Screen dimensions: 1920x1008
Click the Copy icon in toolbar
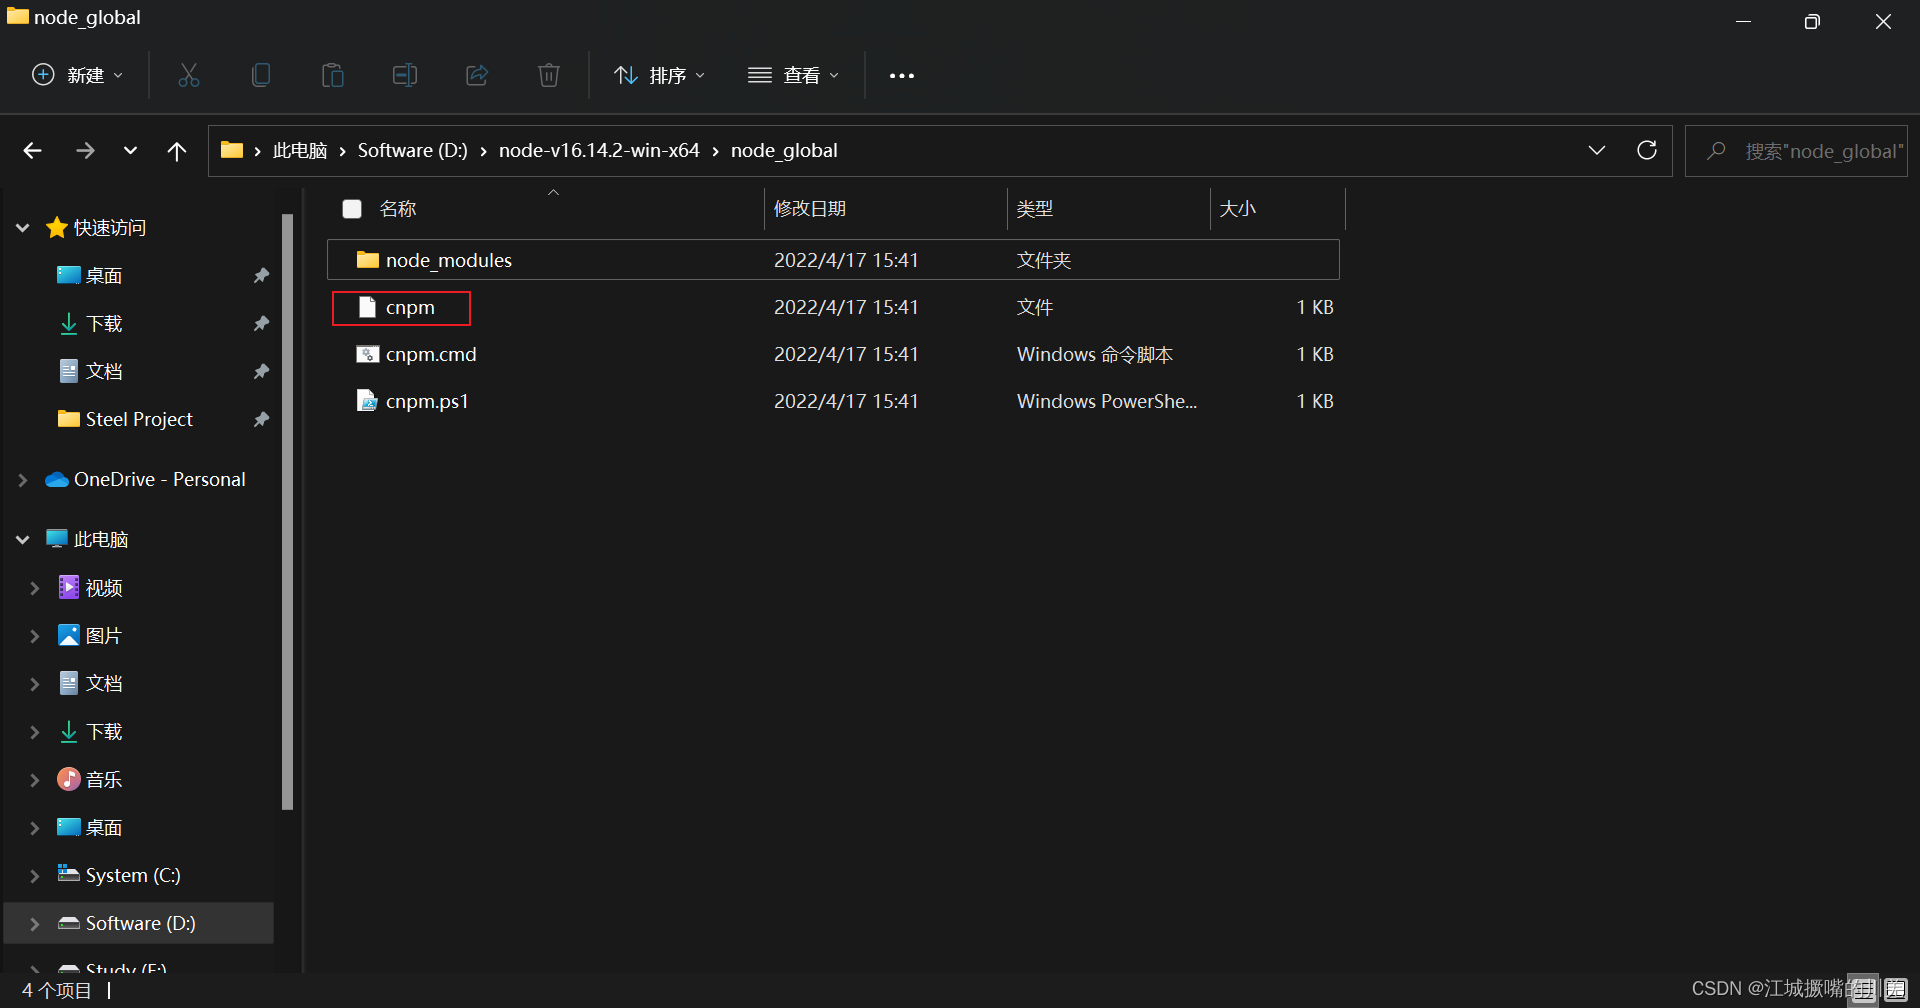[x=261, y=75]
